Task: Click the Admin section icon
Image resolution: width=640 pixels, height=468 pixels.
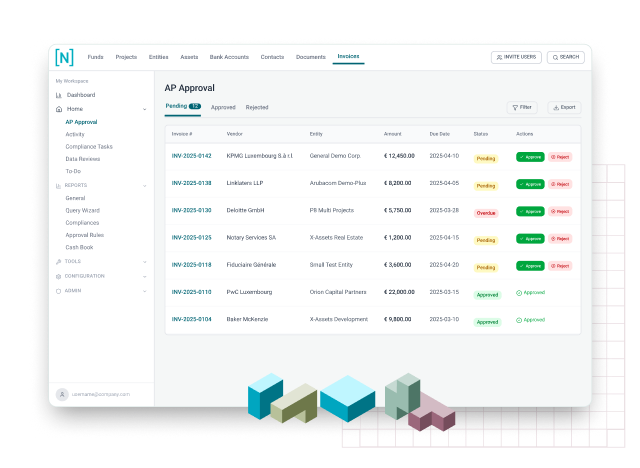Action: click(58, 291)
